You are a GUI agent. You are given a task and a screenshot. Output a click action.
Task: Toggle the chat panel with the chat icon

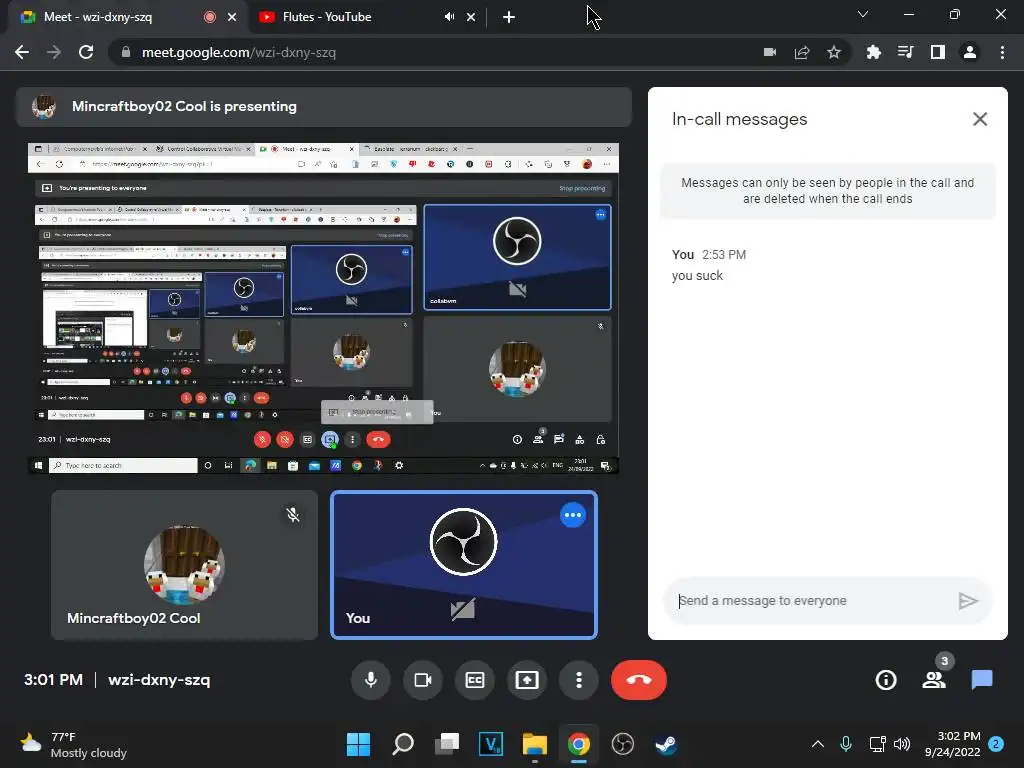[982, 680]
